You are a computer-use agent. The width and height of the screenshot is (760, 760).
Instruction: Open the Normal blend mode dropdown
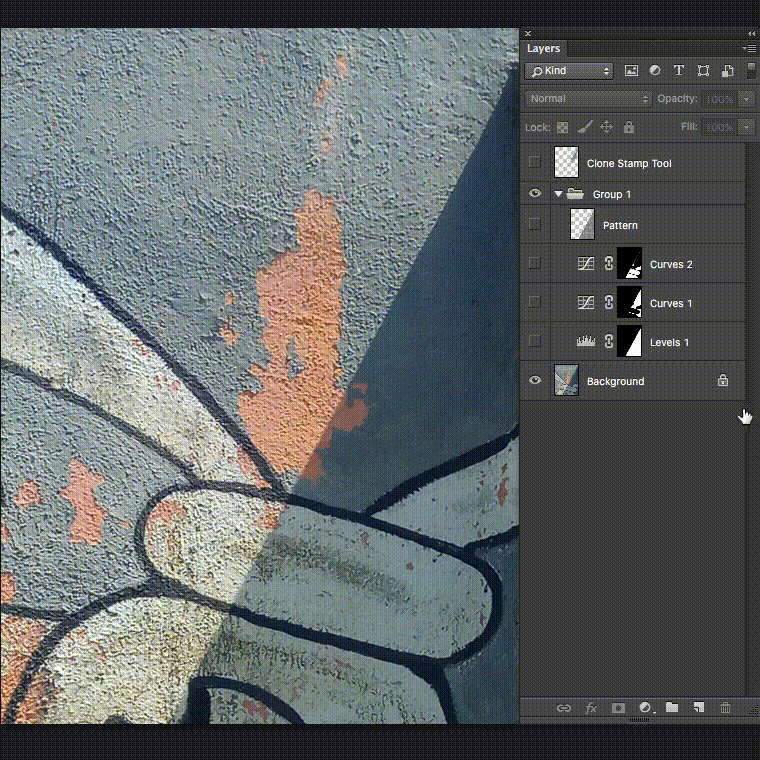tap(588, 99)
